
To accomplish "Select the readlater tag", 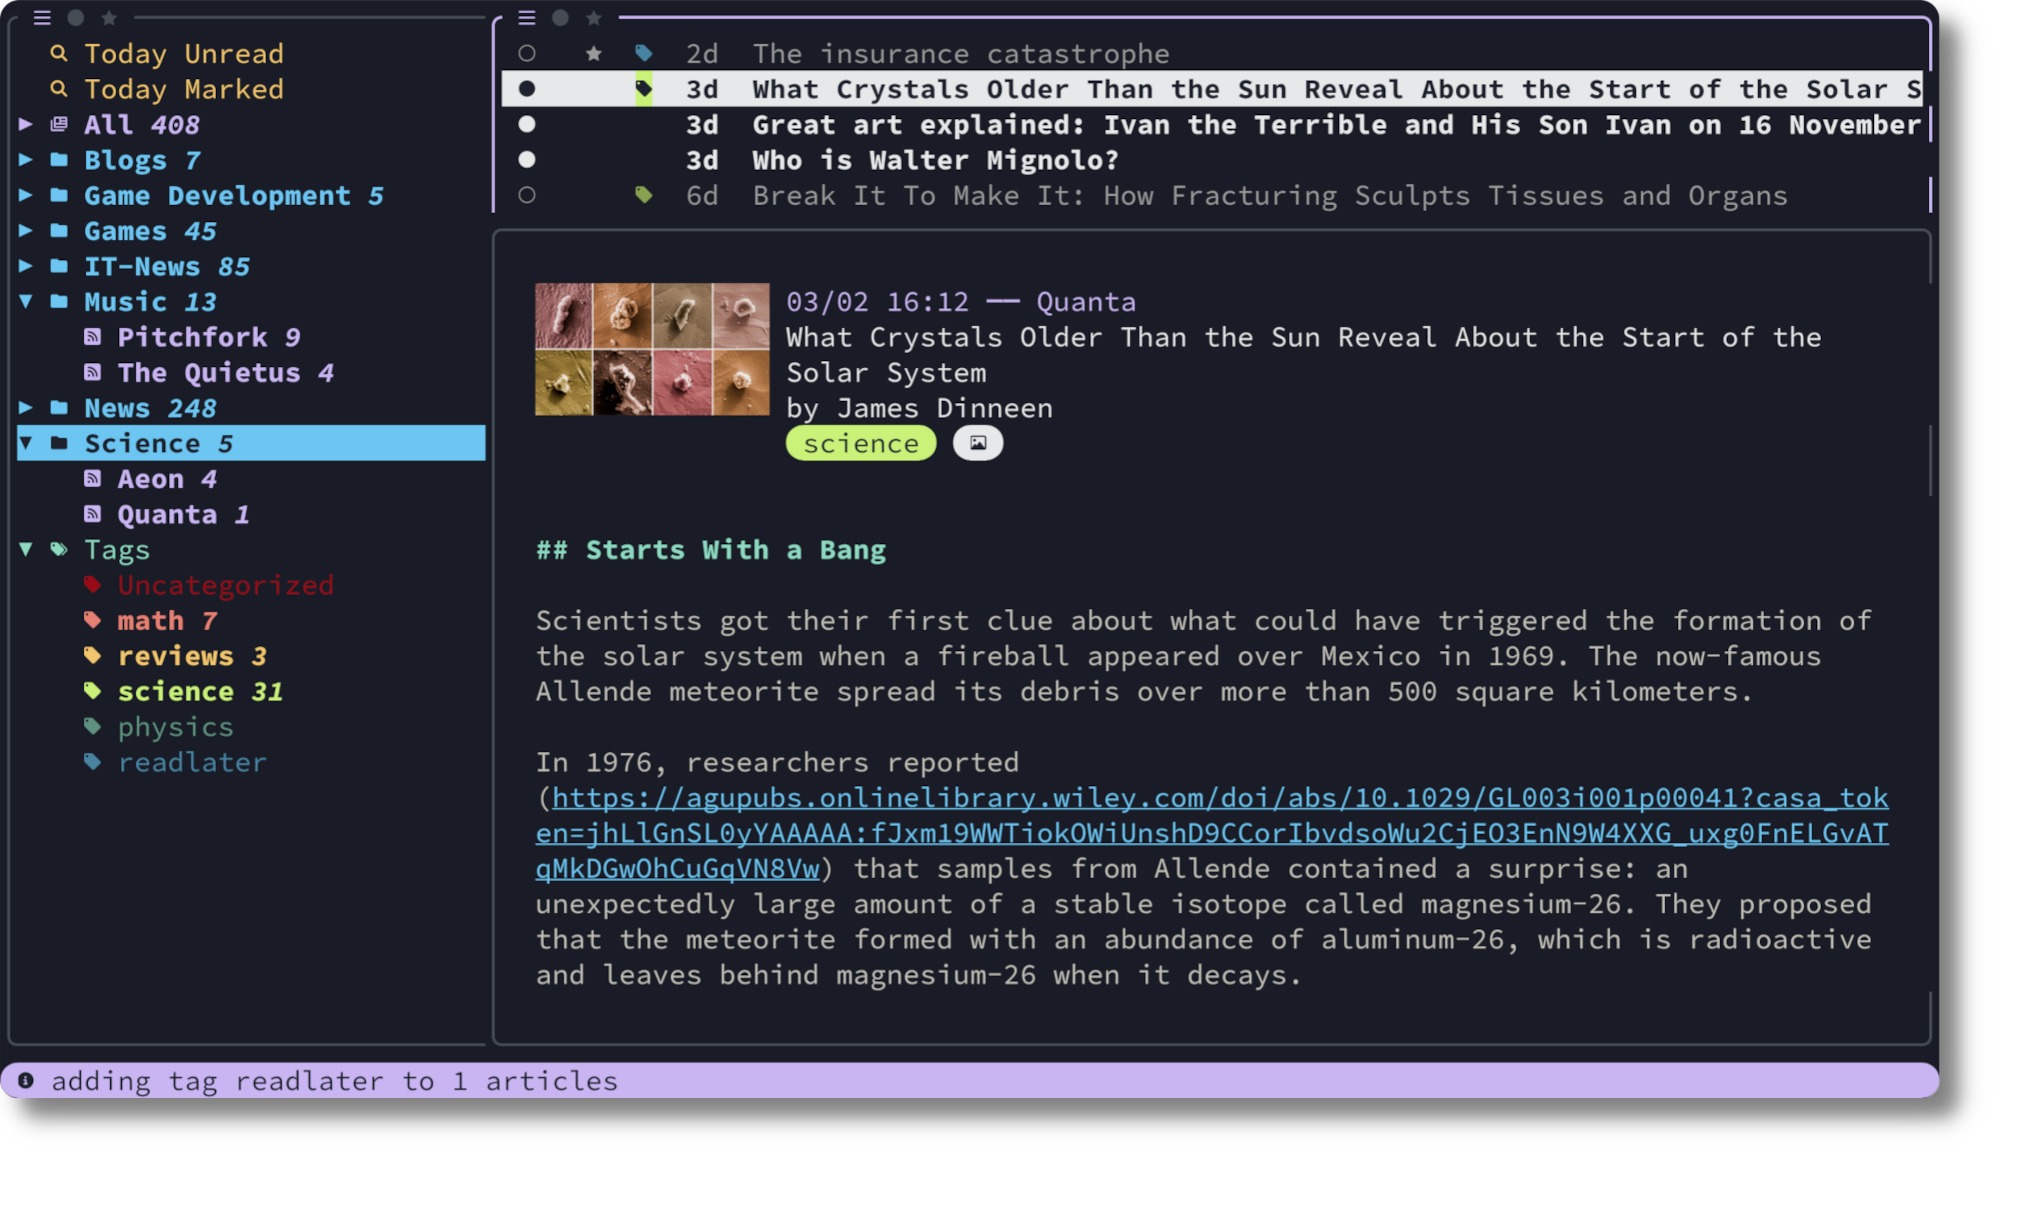I will tap(192, 762).
